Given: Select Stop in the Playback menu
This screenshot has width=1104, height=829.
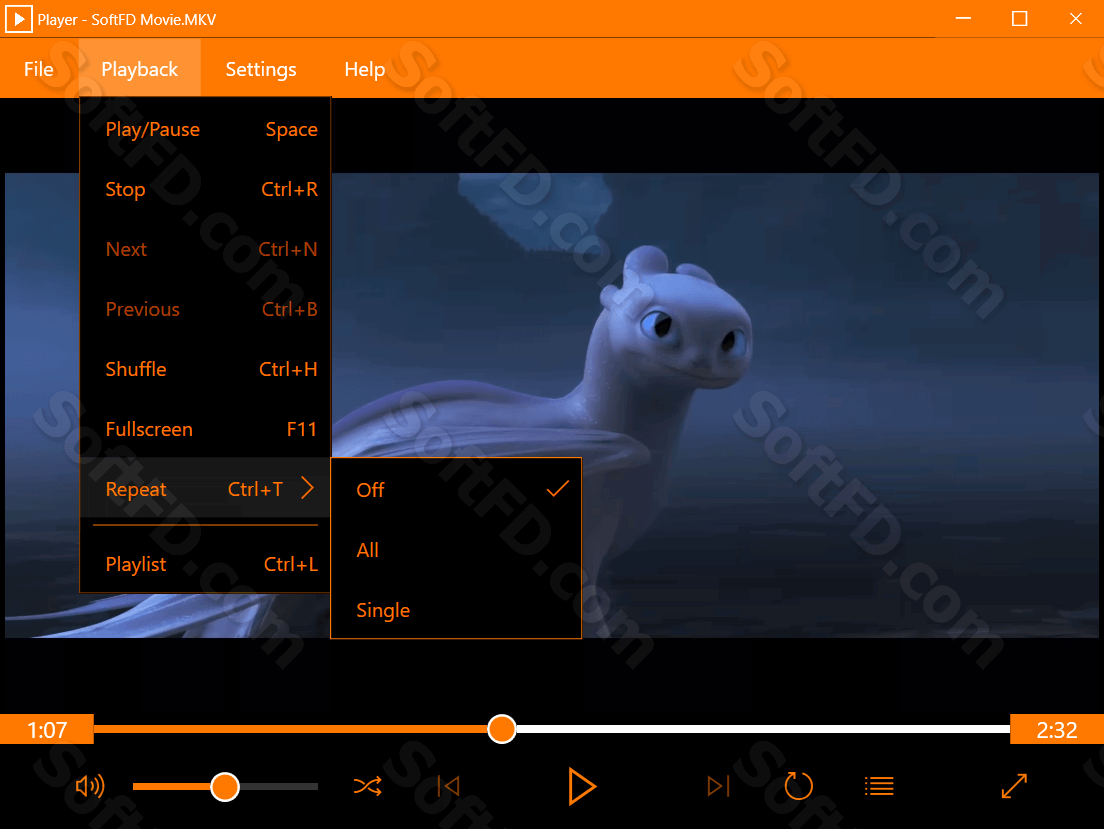Looking at the screenshot, I should [x=206, y=189].
